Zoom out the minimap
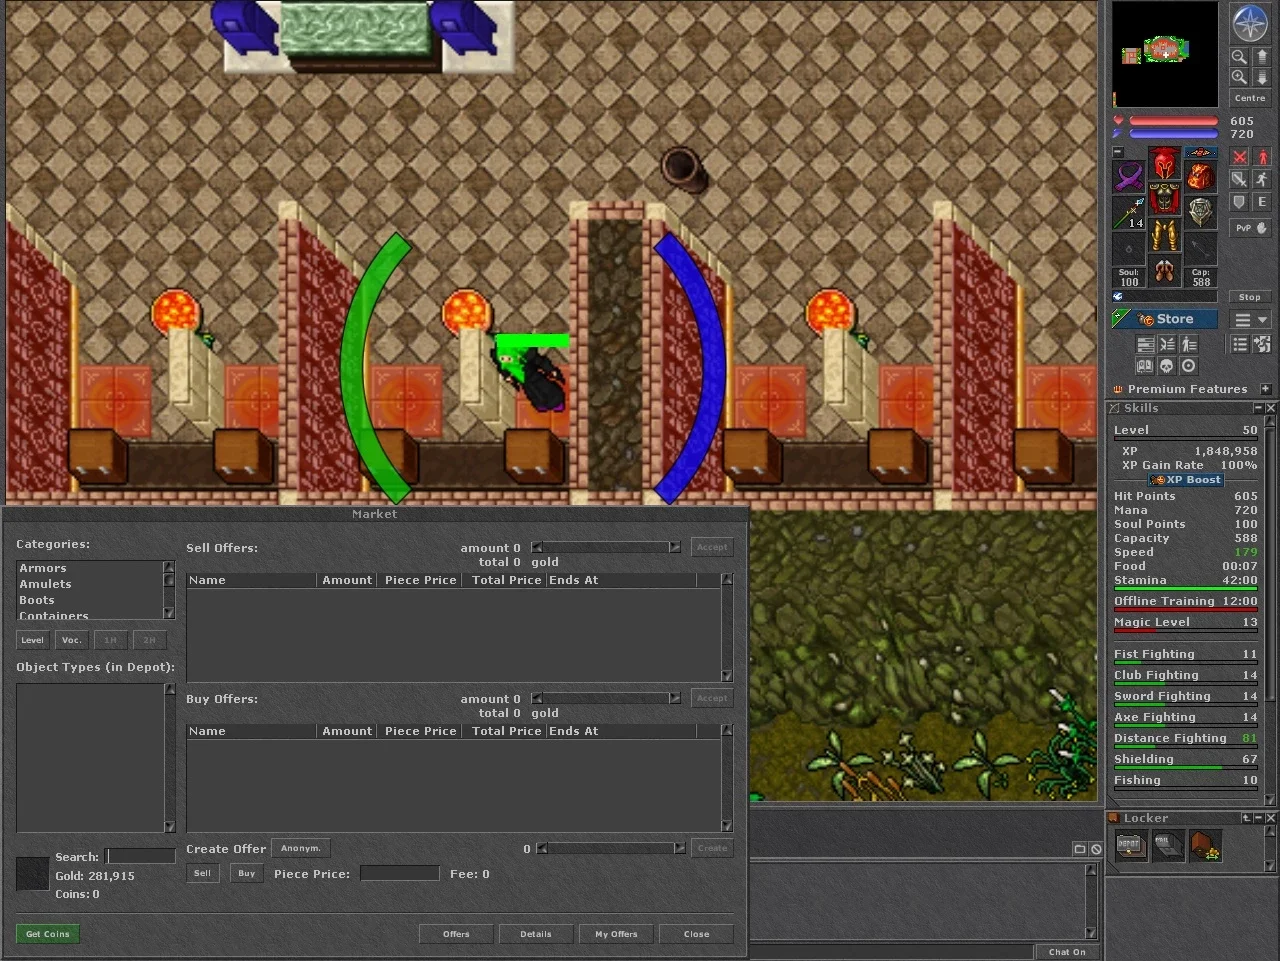Screen dimensions: 1280x961 click(1239, 57)
